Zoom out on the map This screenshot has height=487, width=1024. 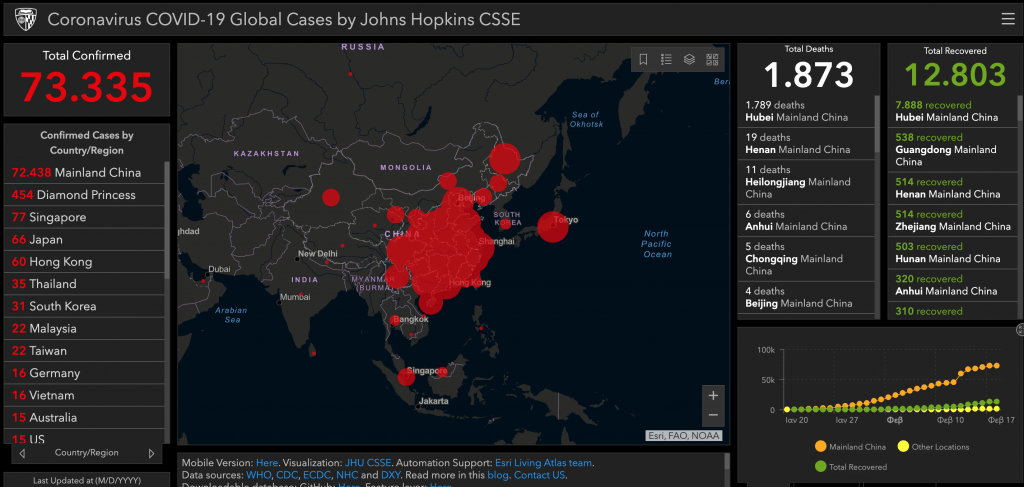pyautogui.click(x=712, y=415)
